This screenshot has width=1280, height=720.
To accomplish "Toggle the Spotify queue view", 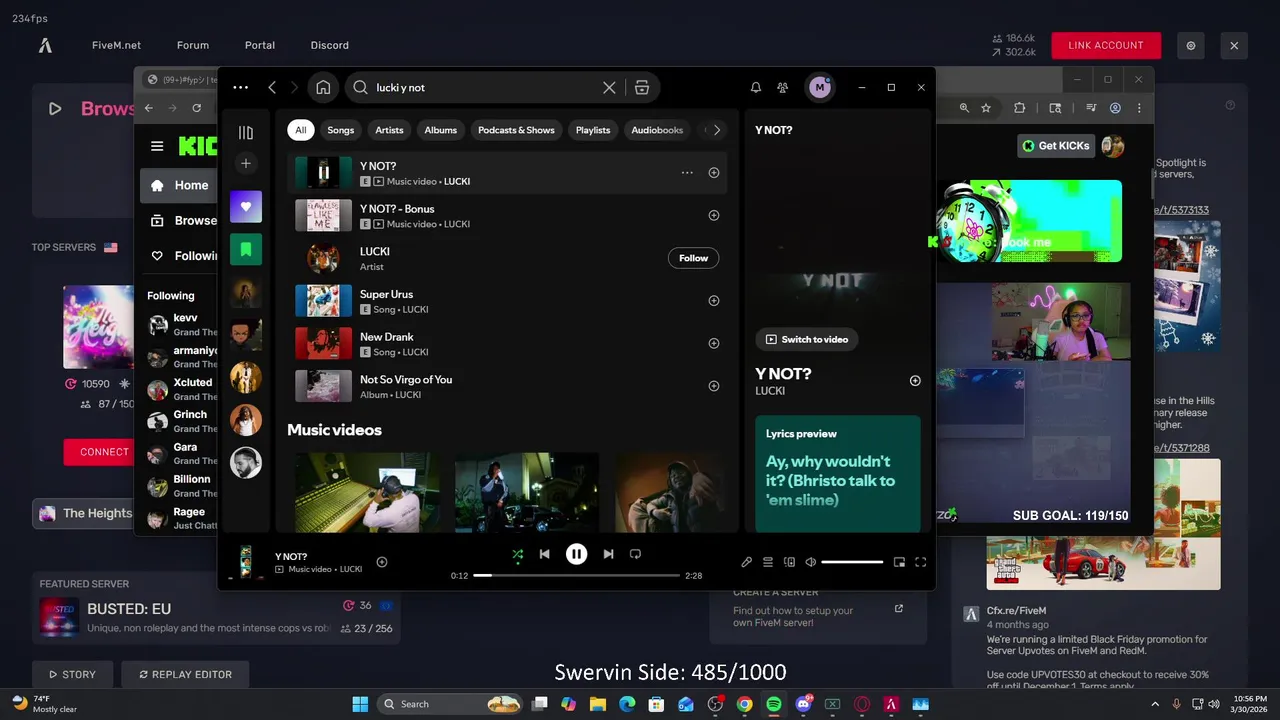I will tap(768, 562).
